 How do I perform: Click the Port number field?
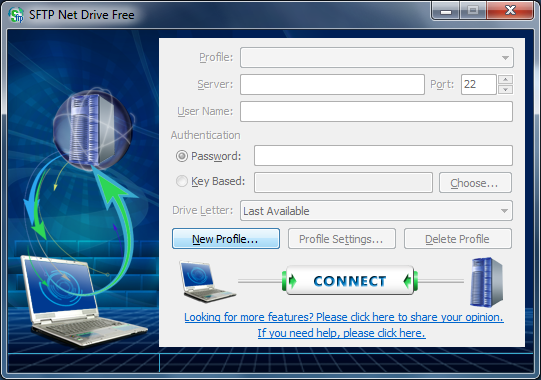click(x=479, y=85)
